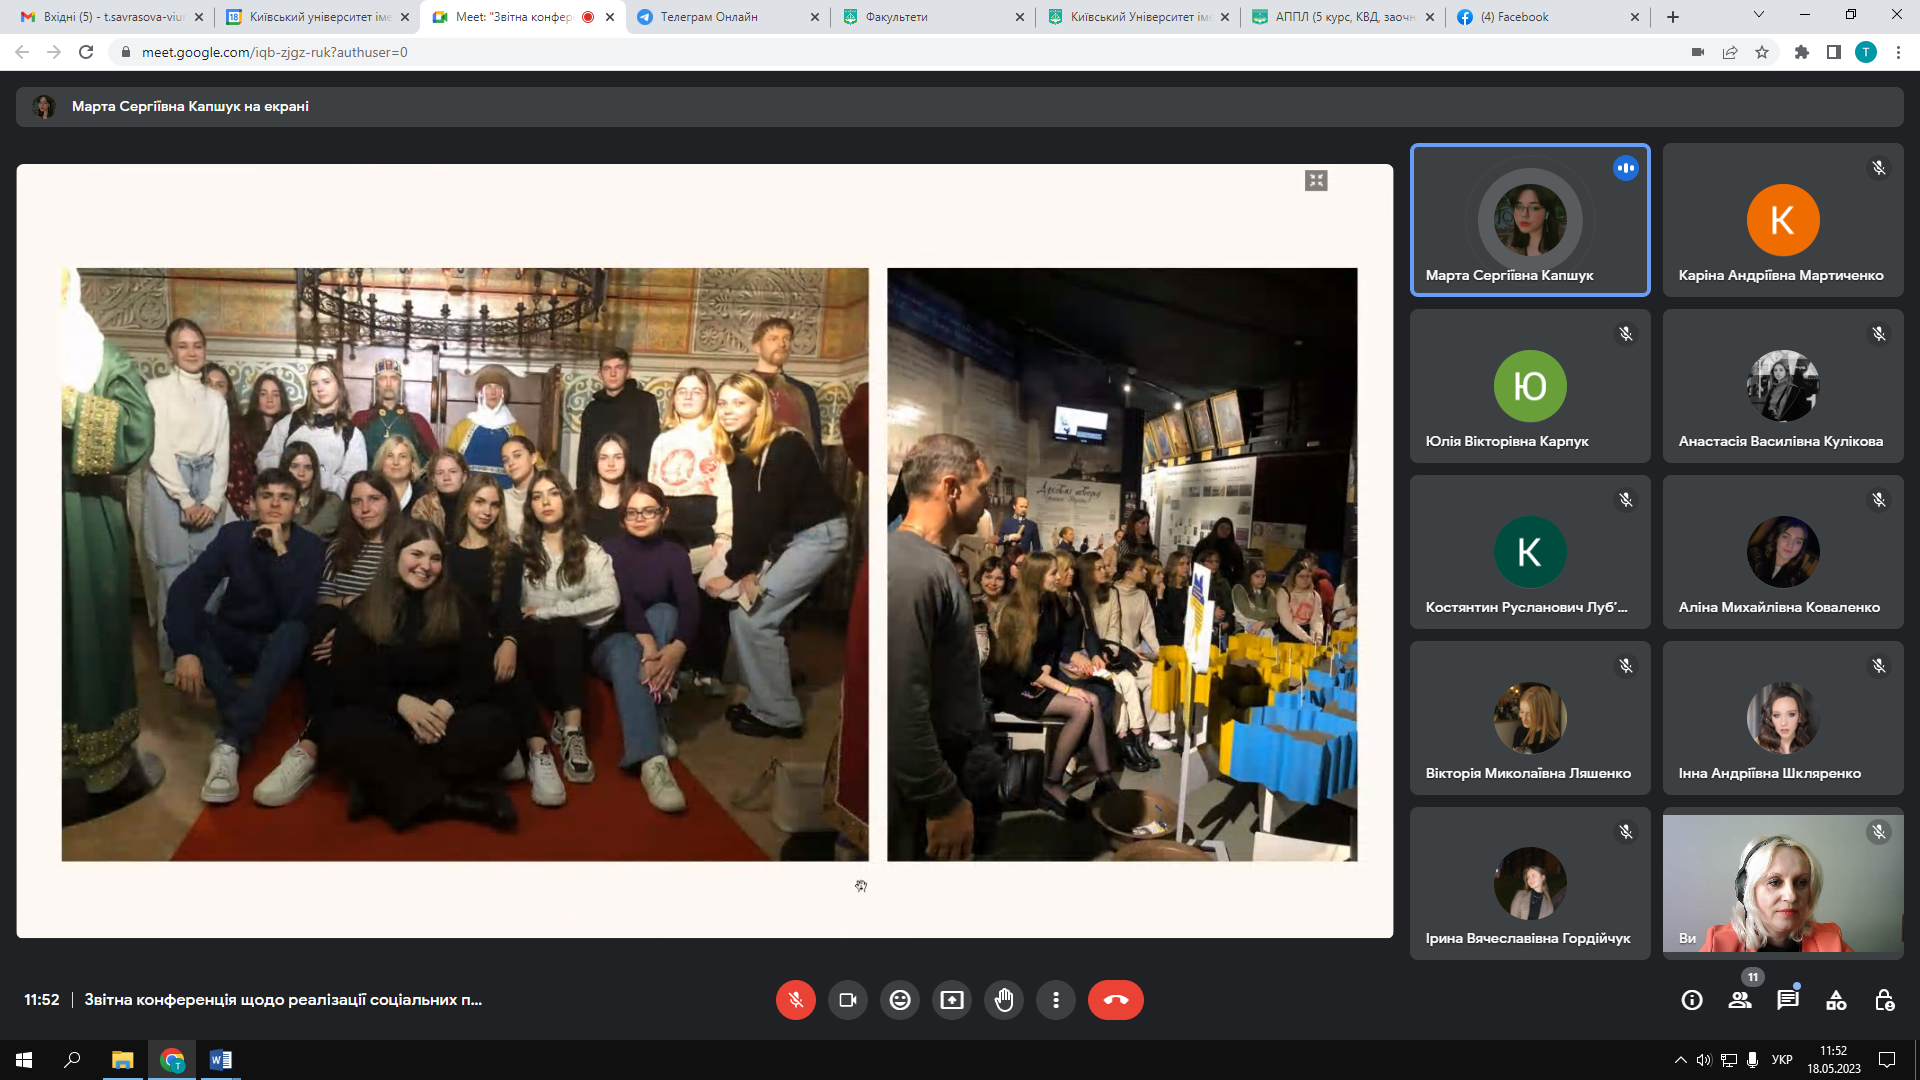
Task: Click the present now screen share icon
Action: [952, 1000]
